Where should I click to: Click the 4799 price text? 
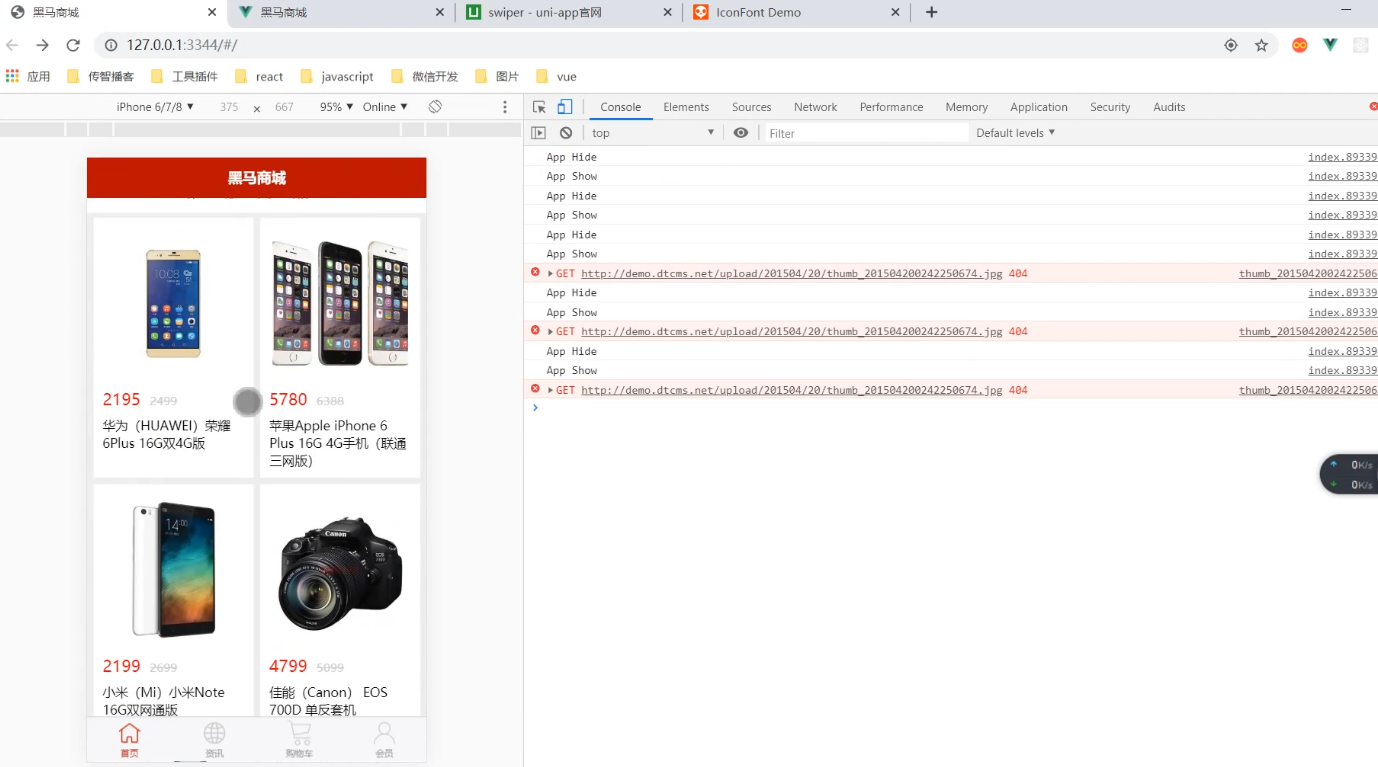[x=288, y=666]
